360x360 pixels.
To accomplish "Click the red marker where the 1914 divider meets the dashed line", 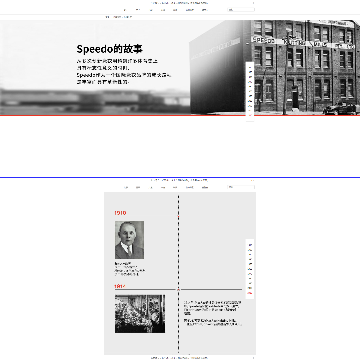I will 178,289.
